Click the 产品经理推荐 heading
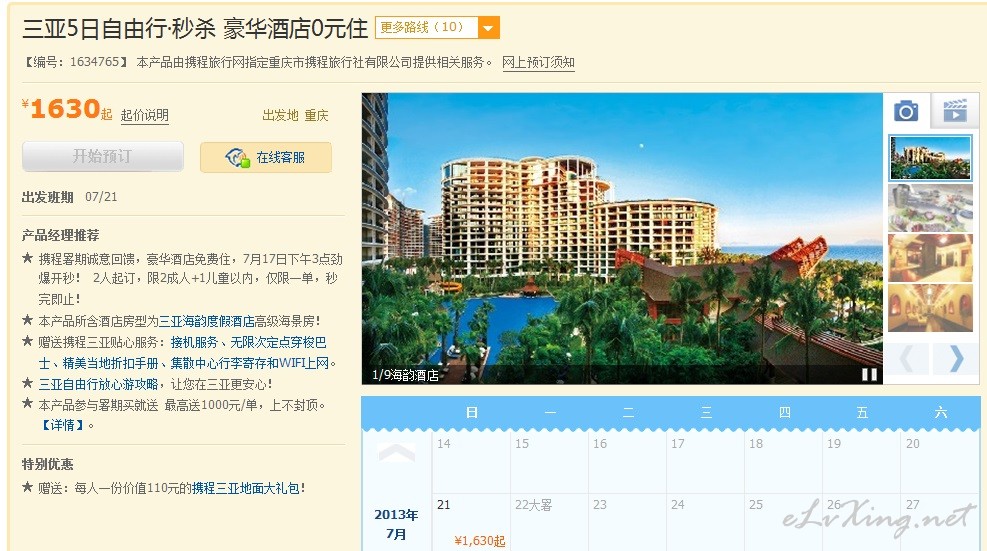 click(x=60, y=236)
